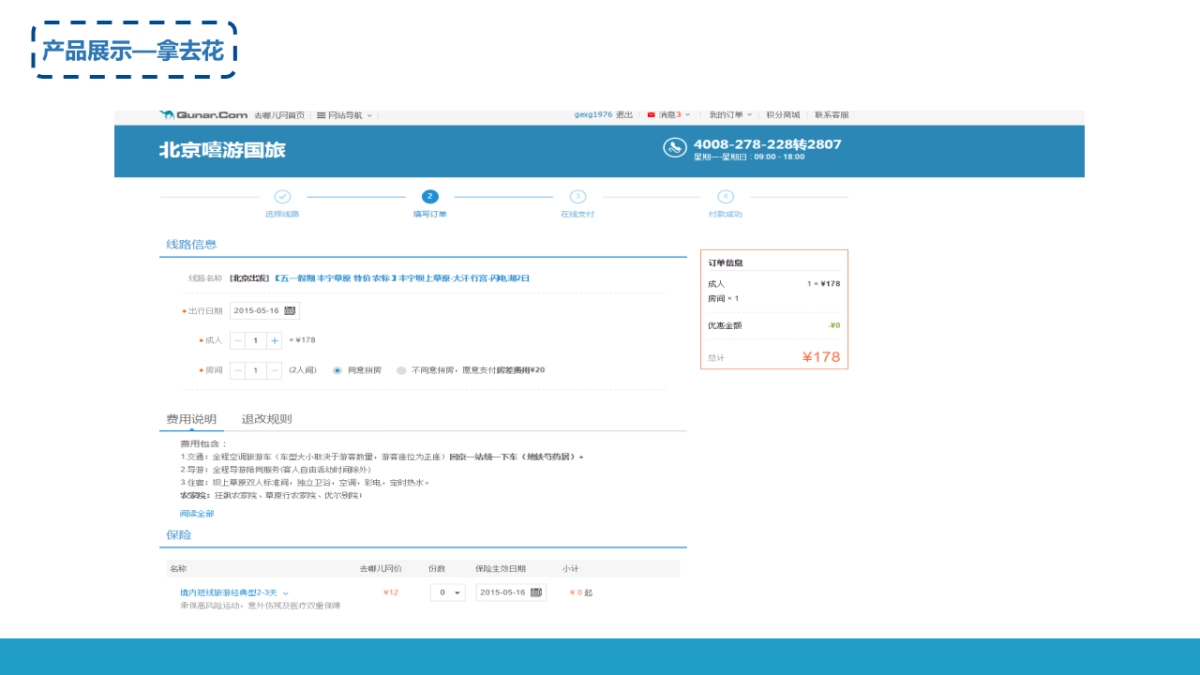Image resolution: width=1200 pixels, height=675 pixels.
Task: Click the step 2 填写订单 circle icon
Action: point(429,195)
